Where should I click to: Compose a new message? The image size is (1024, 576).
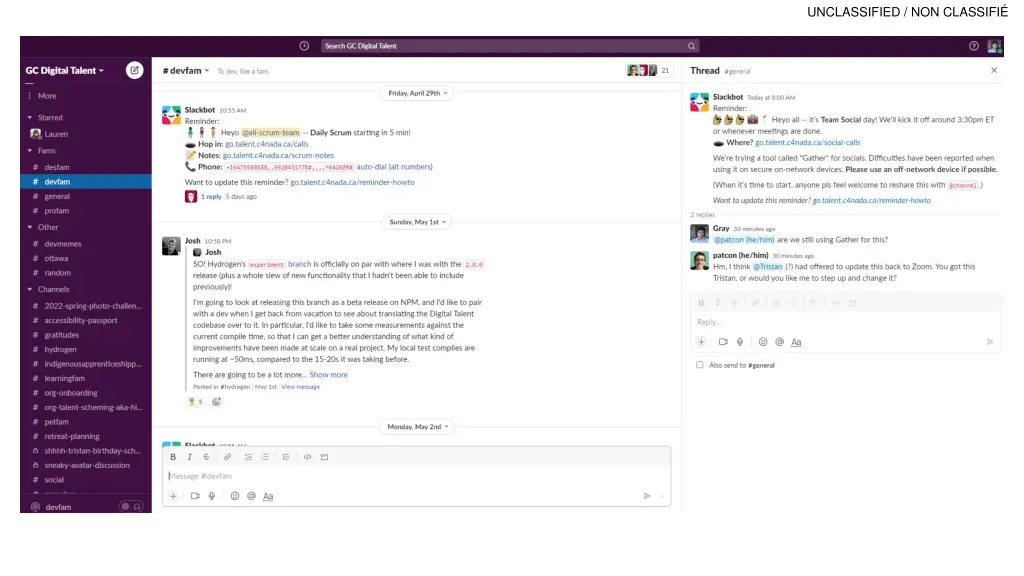point(135,70)
